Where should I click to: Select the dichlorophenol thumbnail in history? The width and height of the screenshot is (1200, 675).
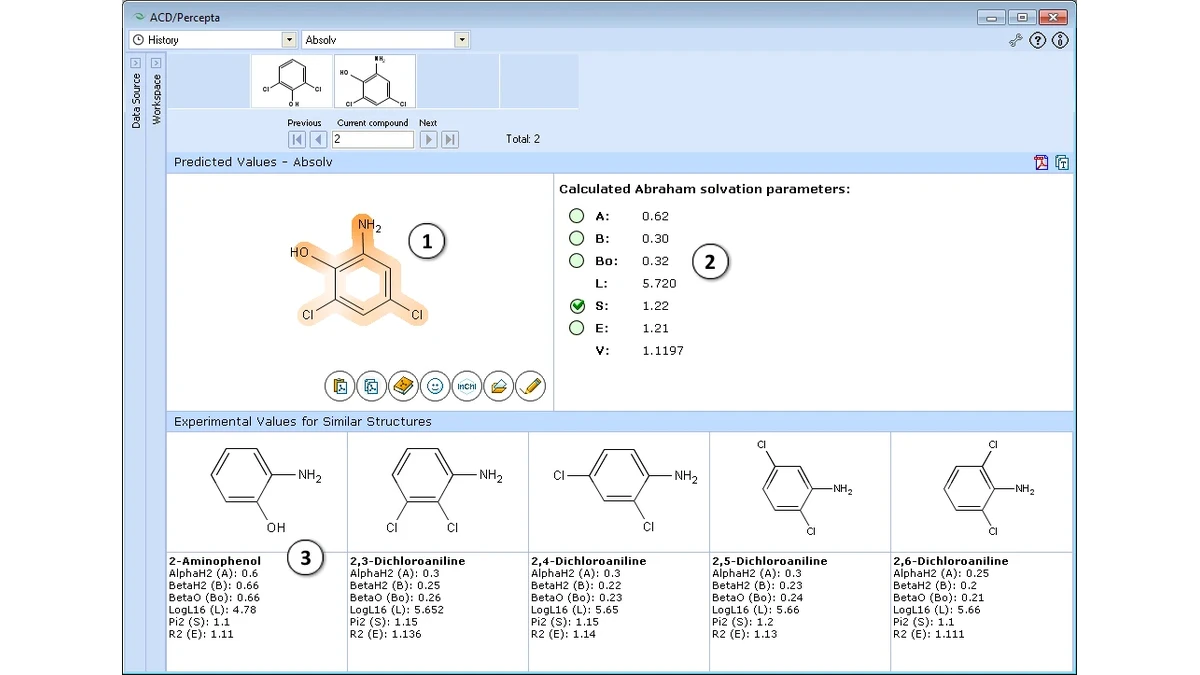click(x=292, y=81)
